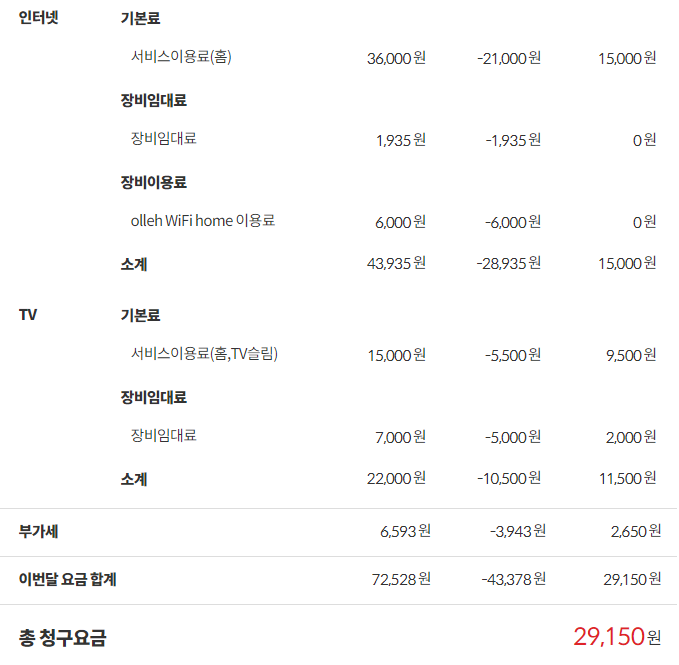Click the 장비이용료 section heading
The width and height of the screenshot is (679, 665).
(154, 182)
